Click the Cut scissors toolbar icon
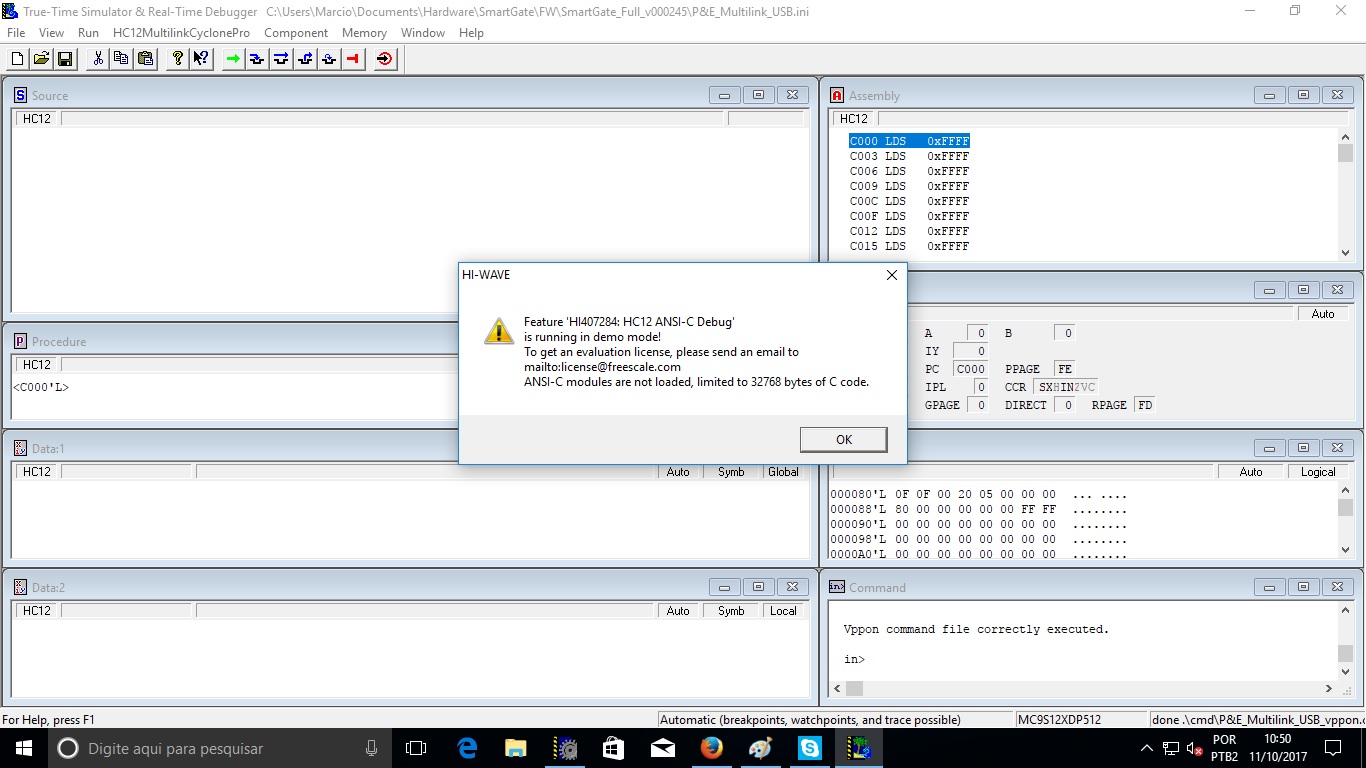The image size is (1366, 768). pos(98,59)
